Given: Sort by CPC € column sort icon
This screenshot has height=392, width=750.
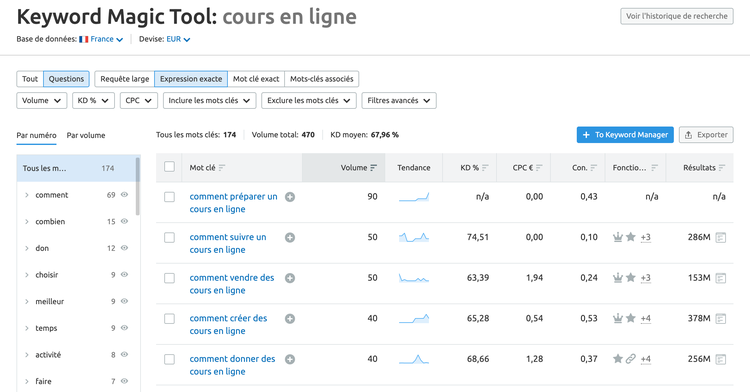Looking at the screenshot, I should (539, 168).
